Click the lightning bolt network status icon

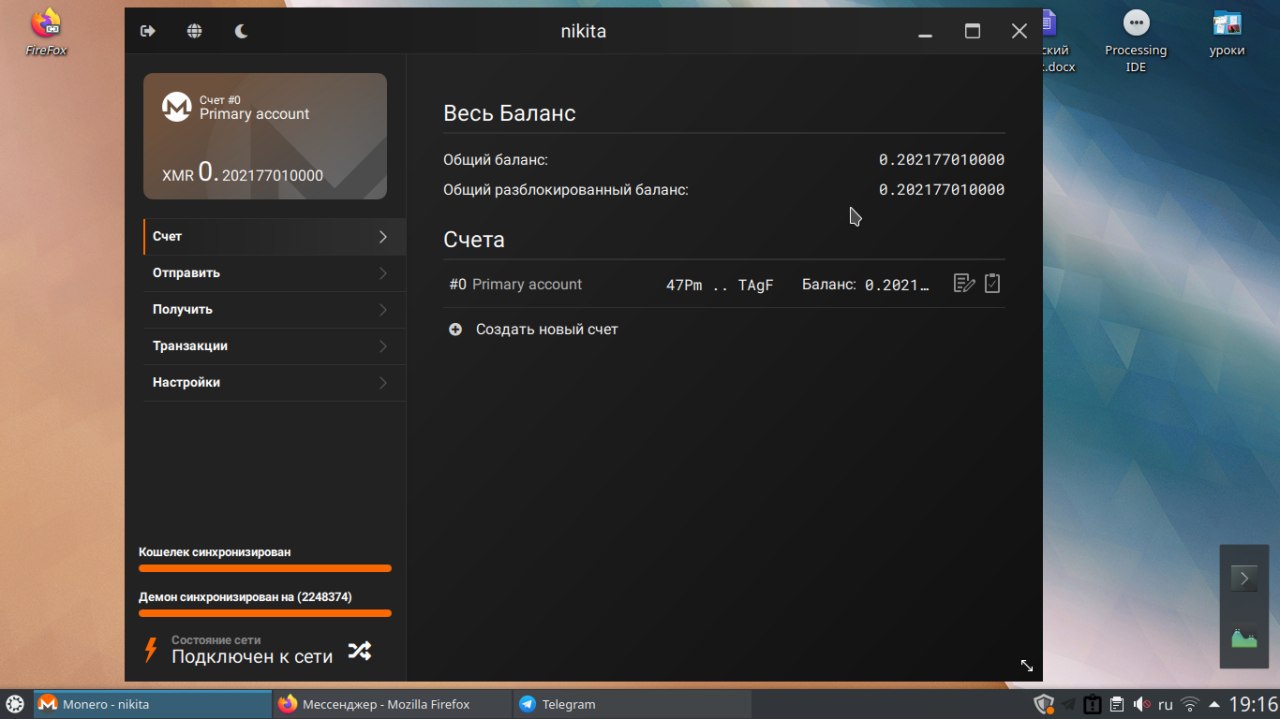pos(151,650)
